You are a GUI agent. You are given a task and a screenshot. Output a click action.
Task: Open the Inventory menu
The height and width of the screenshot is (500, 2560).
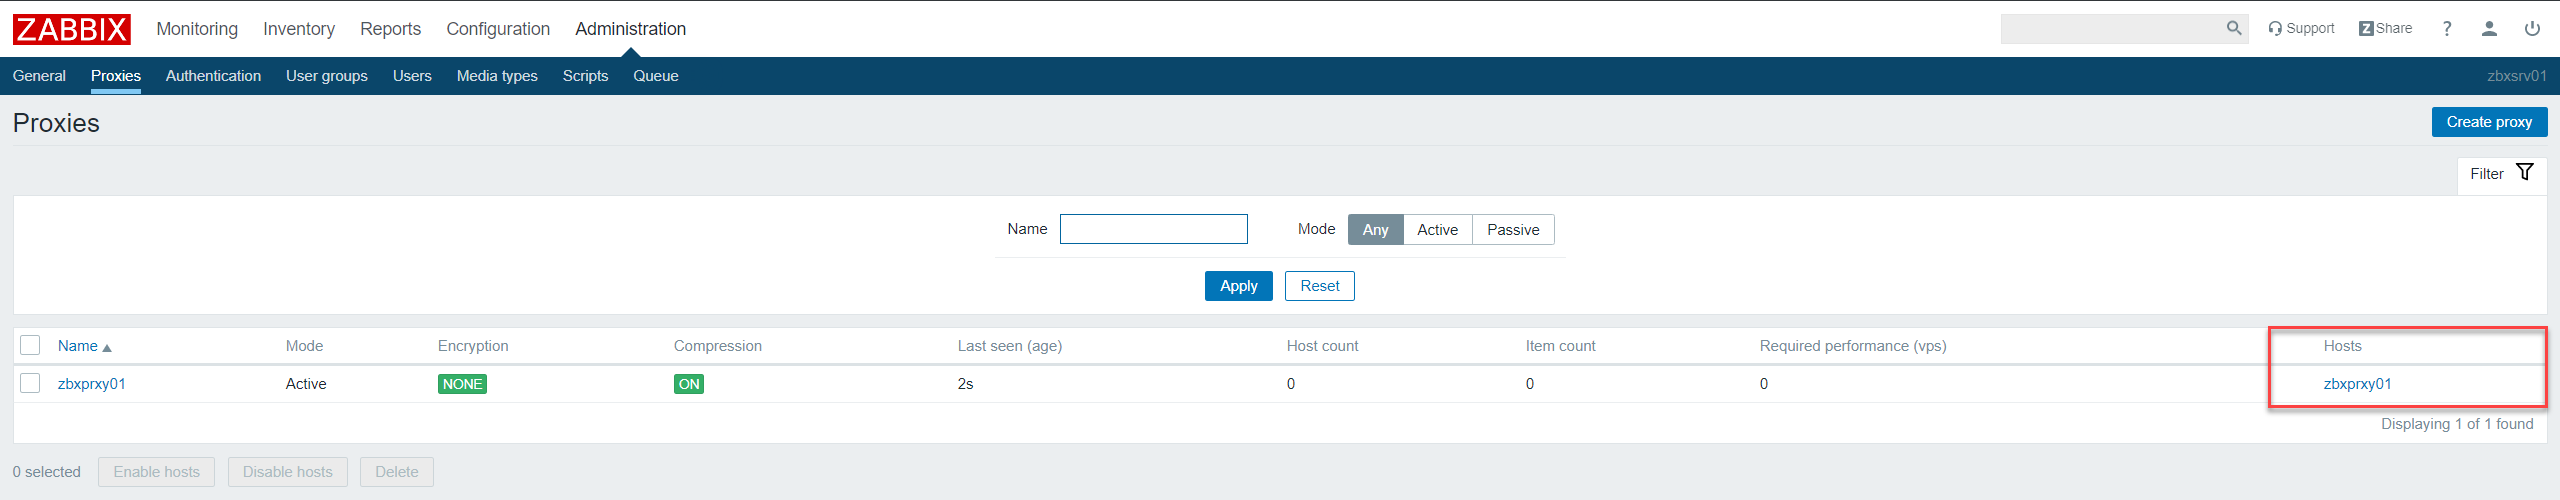point(299,29)
